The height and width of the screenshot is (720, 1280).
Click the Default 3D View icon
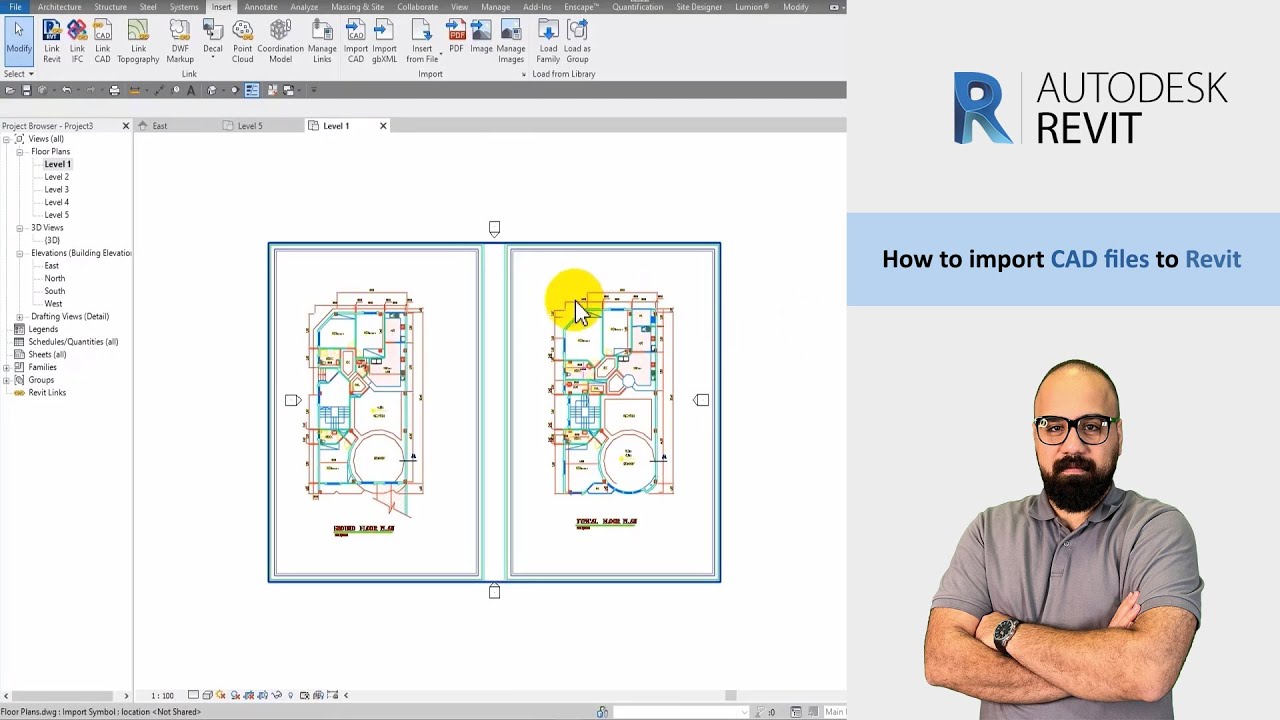(211, 90)
